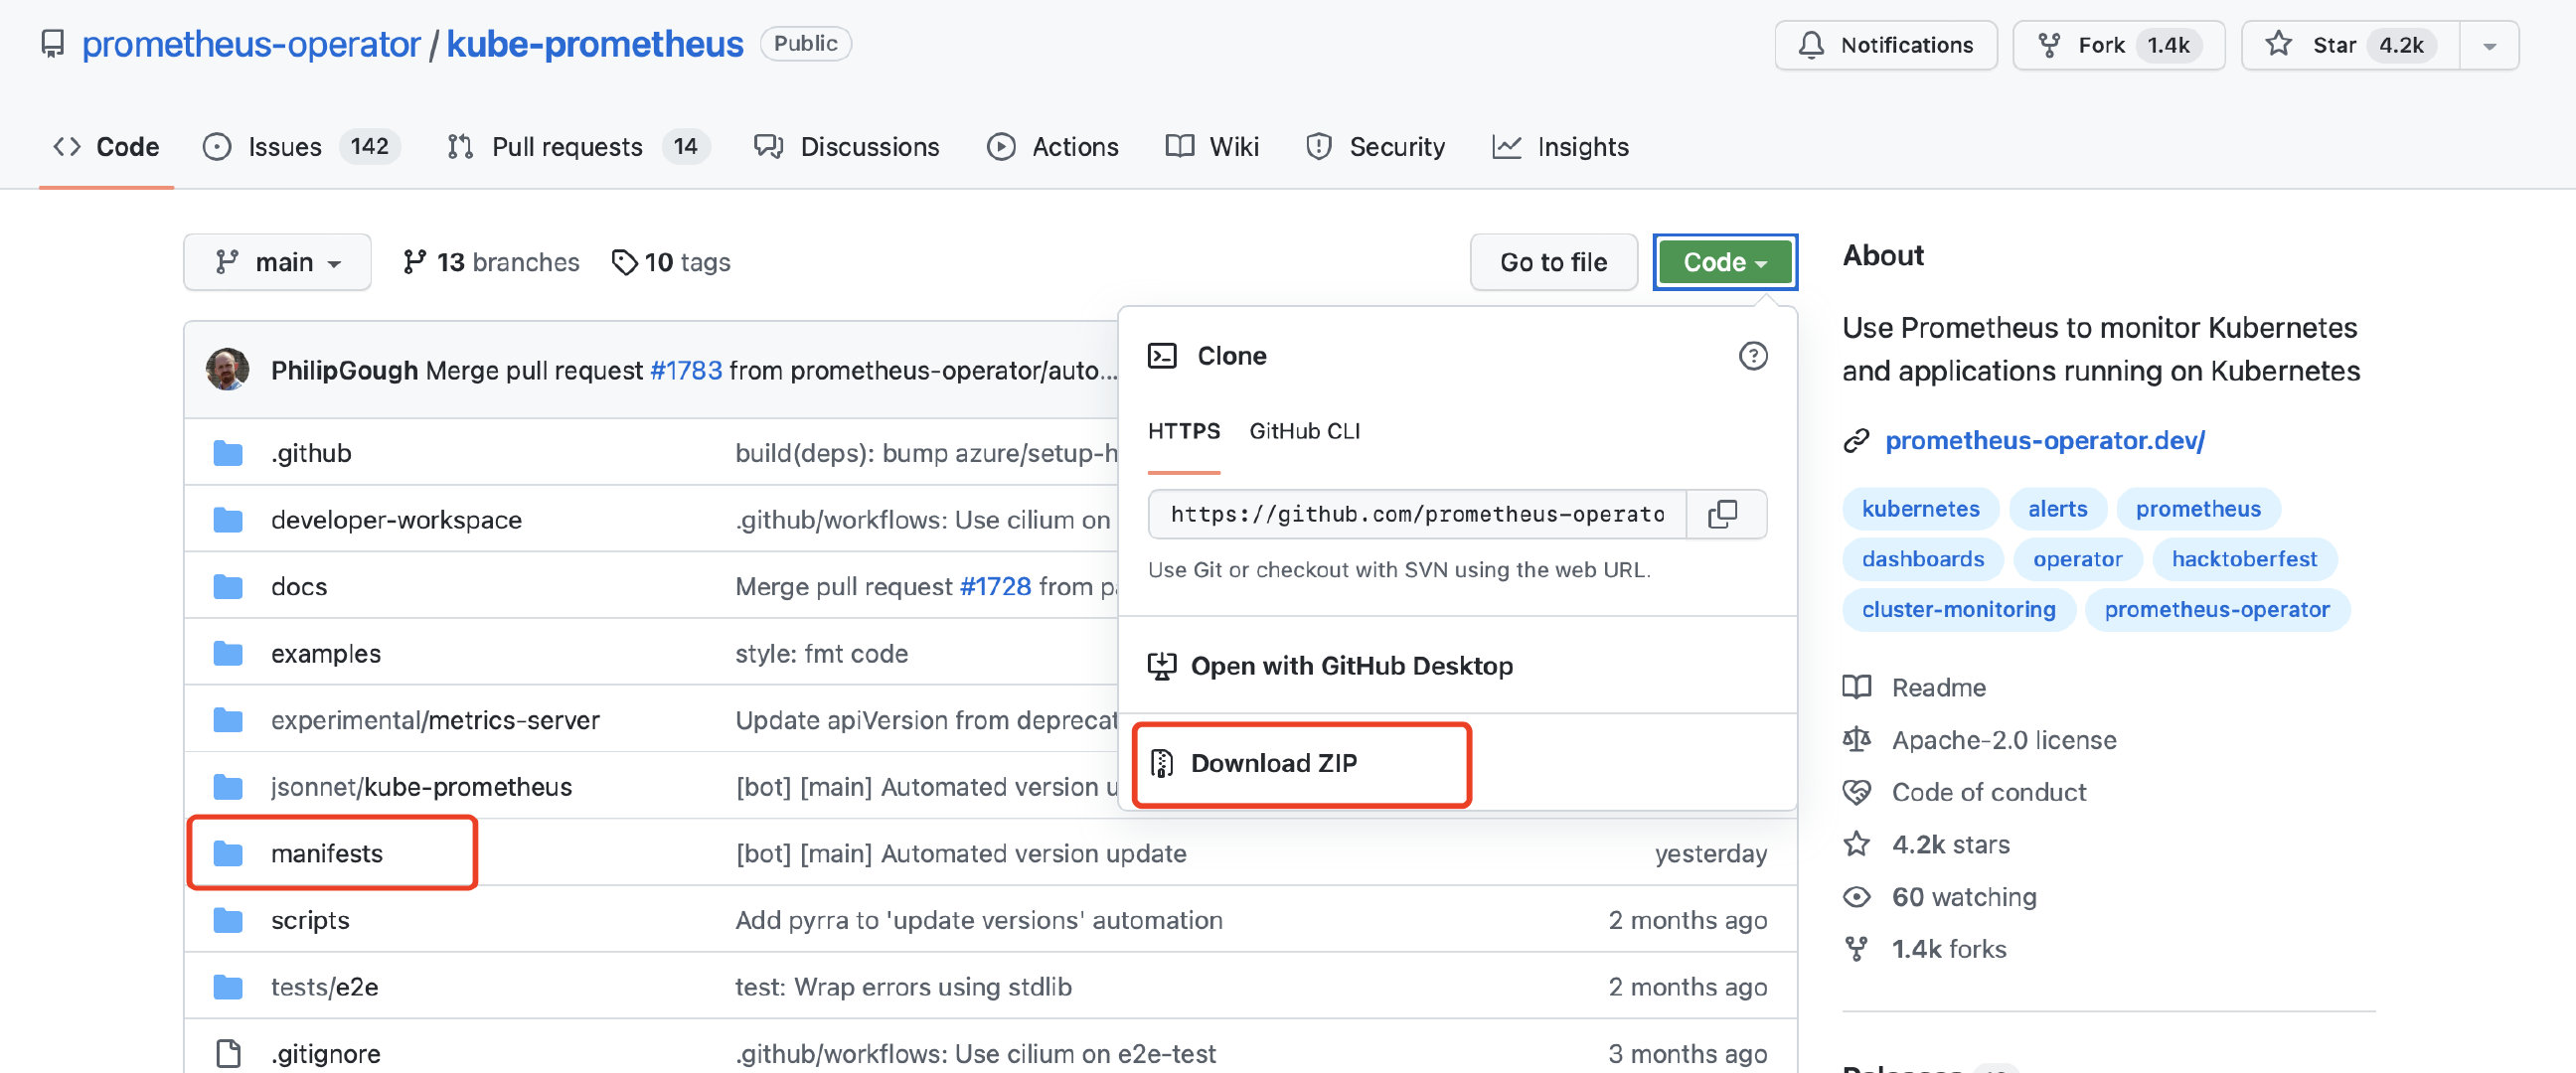Click the branch icon next to 13 branches
Image resolution: width=2576 pixels, height=1073 pixels.
point(416,262)
